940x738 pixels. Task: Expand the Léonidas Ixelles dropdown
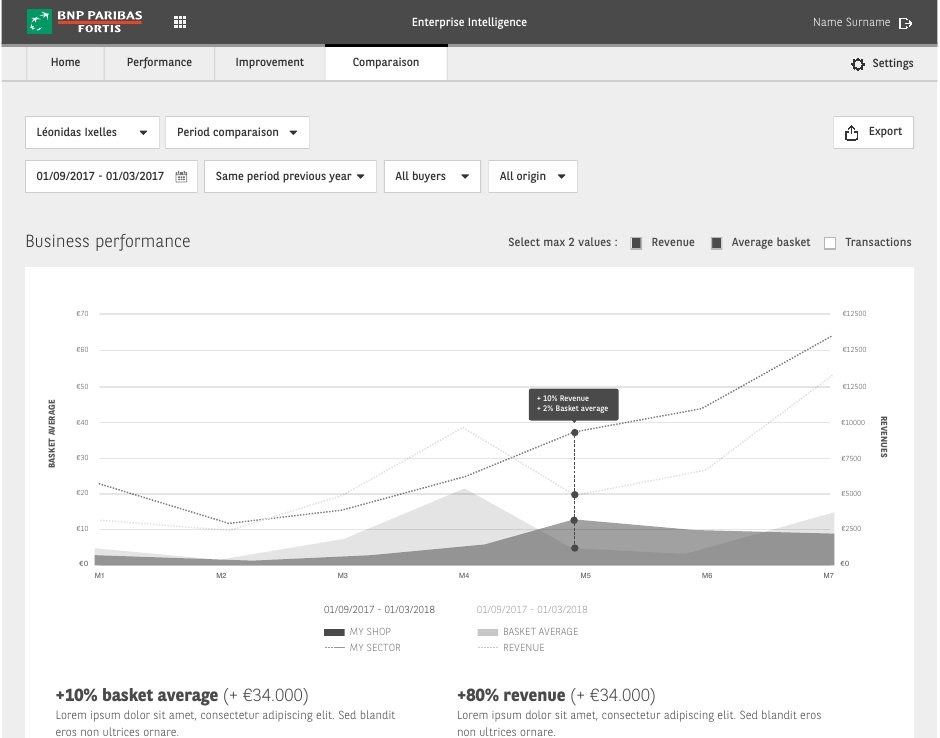(x=92, y=132)
